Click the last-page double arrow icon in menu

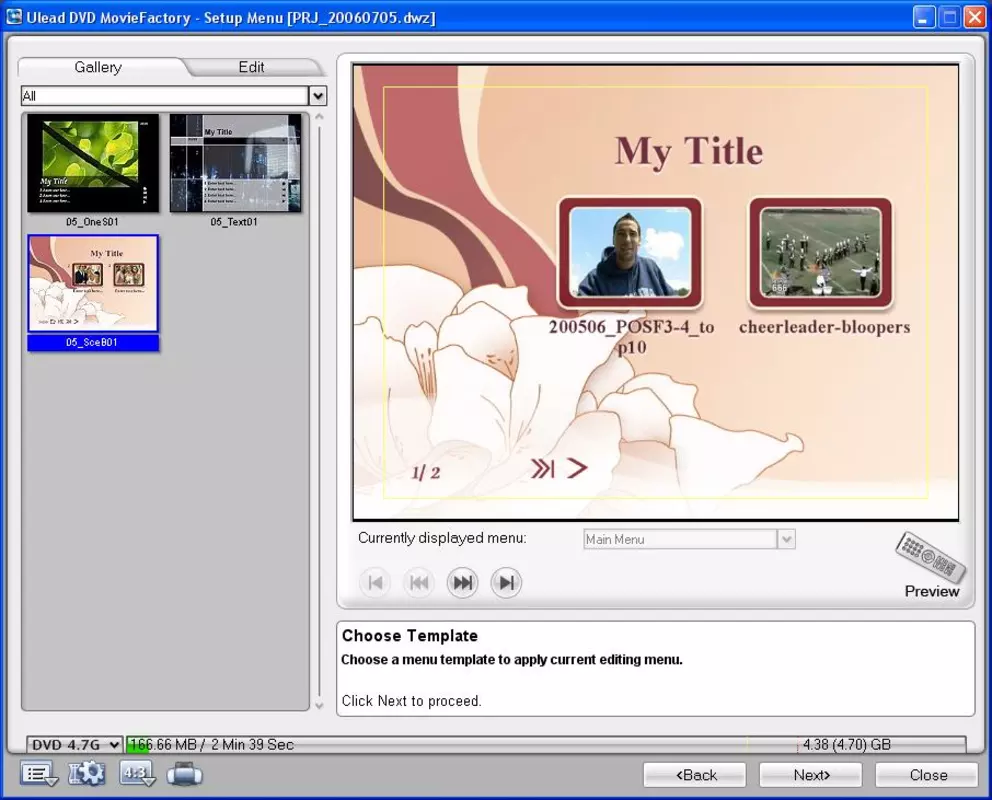coord(542,469)
